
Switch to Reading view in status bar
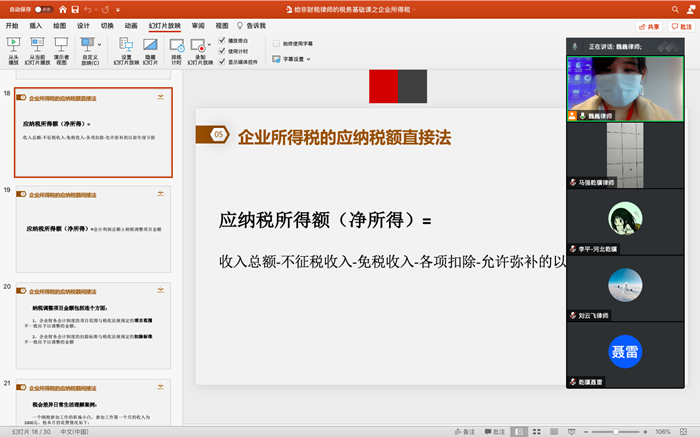[554, 432]
